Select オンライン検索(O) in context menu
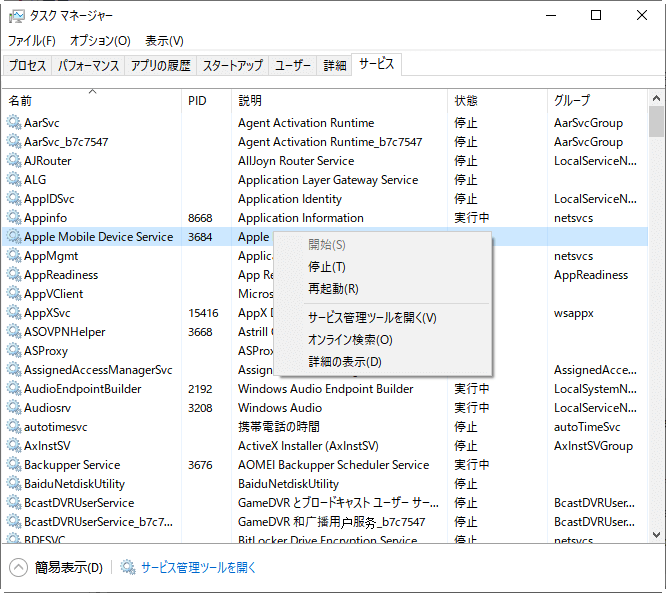The image size is (666, 593). coord(350,340)
